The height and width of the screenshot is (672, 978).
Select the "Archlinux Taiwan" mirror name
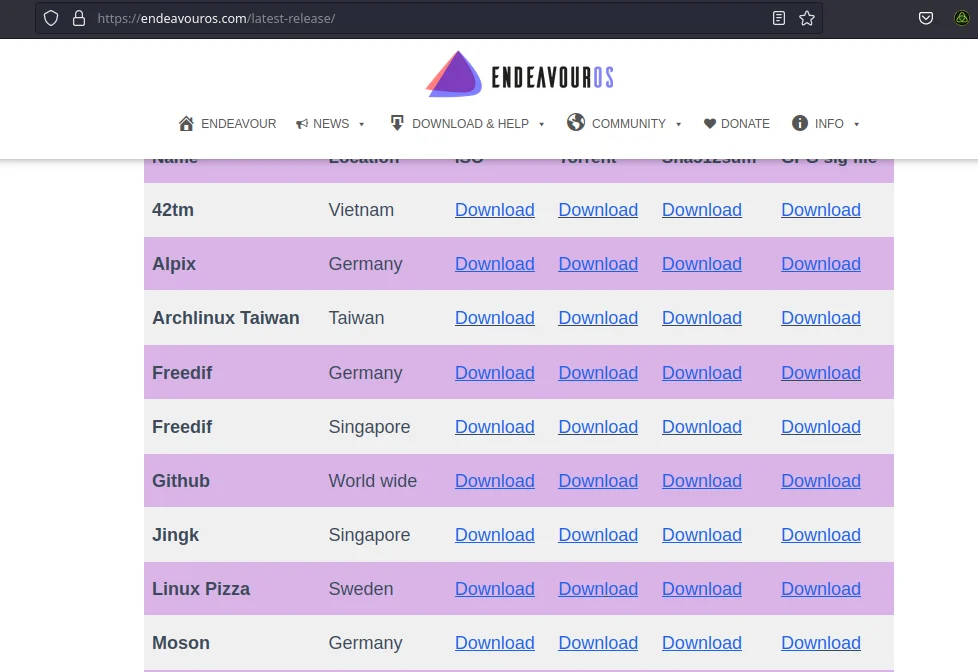coord(226,318)
